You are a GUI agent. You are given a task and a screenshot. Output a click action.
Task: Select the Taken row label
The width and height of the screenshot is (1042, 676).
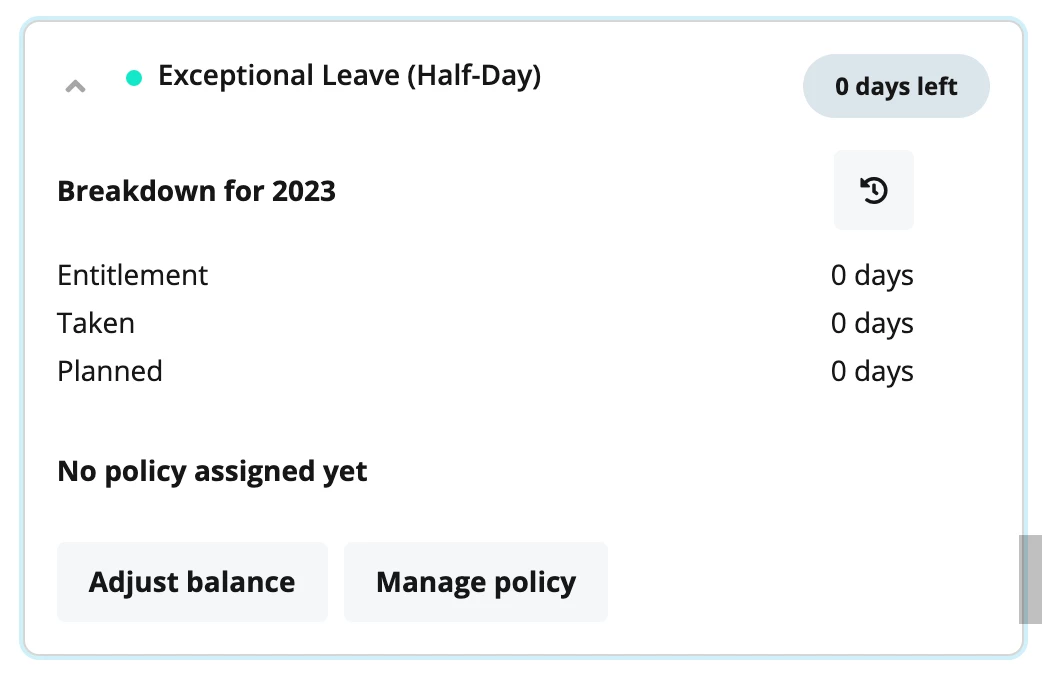coord(96,323)
